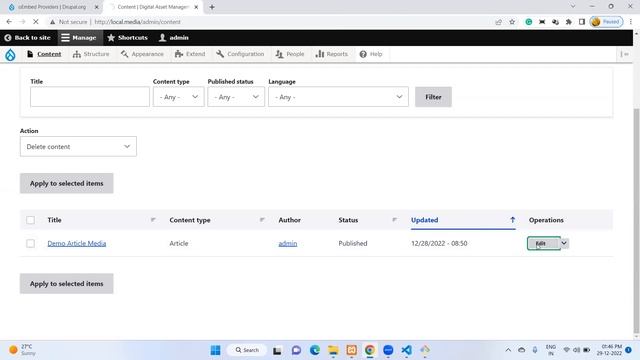Open Demo Article Media link
Image resolution: width=640 pixels, height=360 pixels.
[77, 243]
